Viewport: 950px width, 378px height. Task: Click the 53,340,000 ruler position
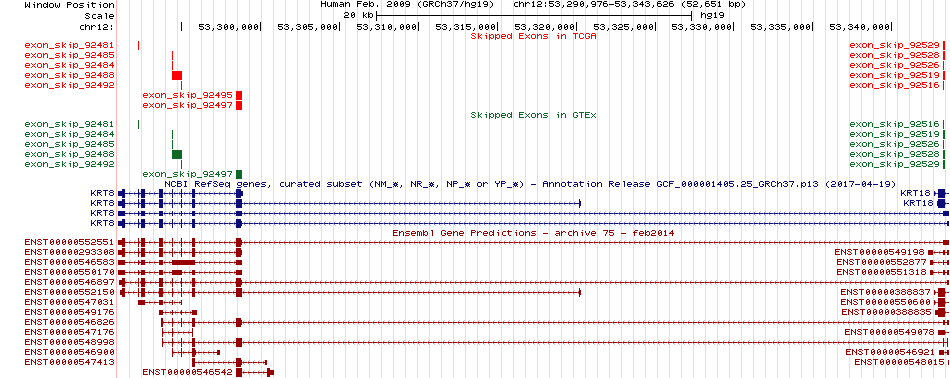pos(860,27)
